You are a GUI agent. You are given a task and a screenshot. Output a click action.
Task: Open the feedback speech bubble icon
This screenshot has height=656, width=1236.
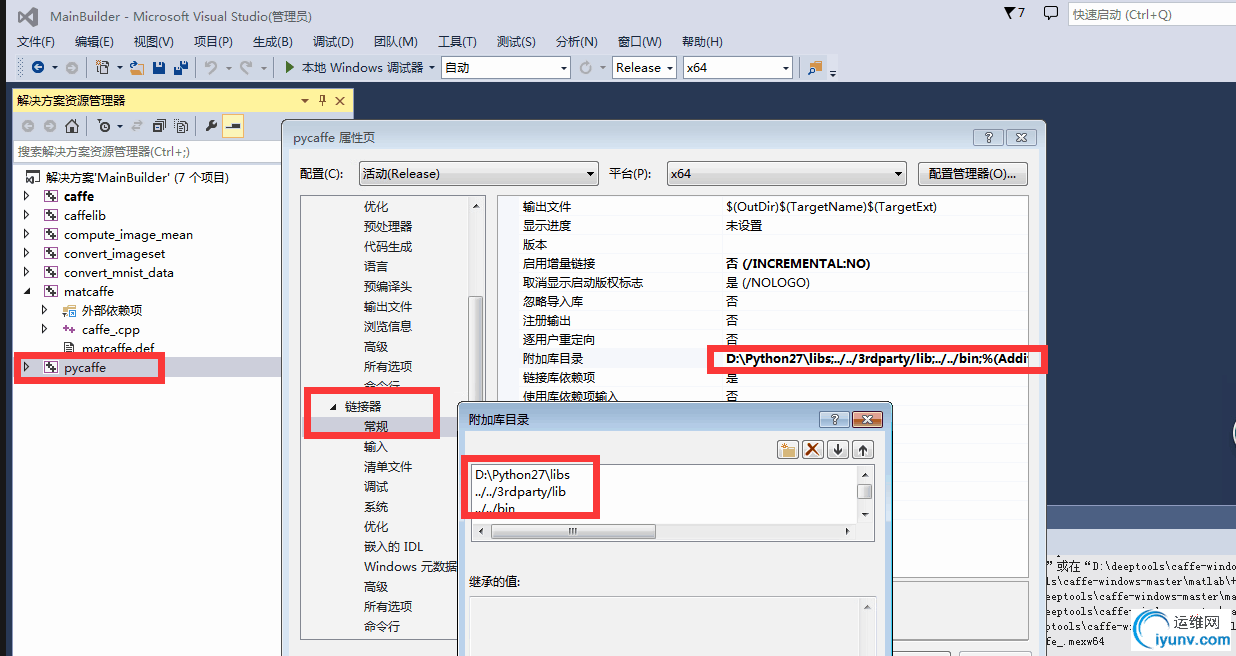[x=1050, y=13]
